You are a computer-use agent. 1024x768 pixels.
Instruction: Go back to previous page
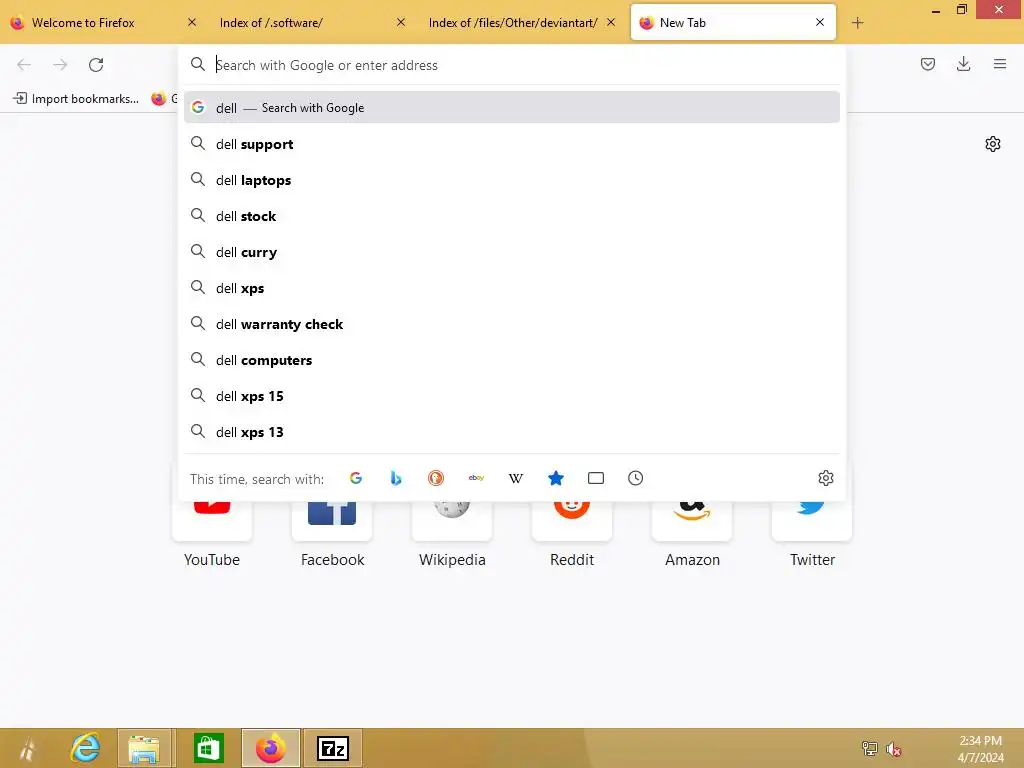24,65
